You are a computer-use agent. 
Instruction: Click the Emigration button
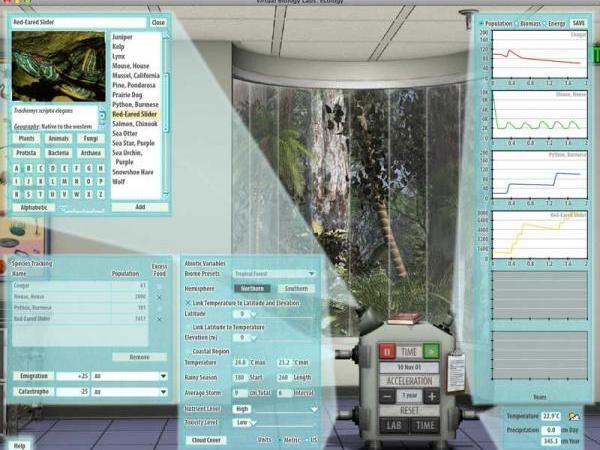tap(34, 376)
